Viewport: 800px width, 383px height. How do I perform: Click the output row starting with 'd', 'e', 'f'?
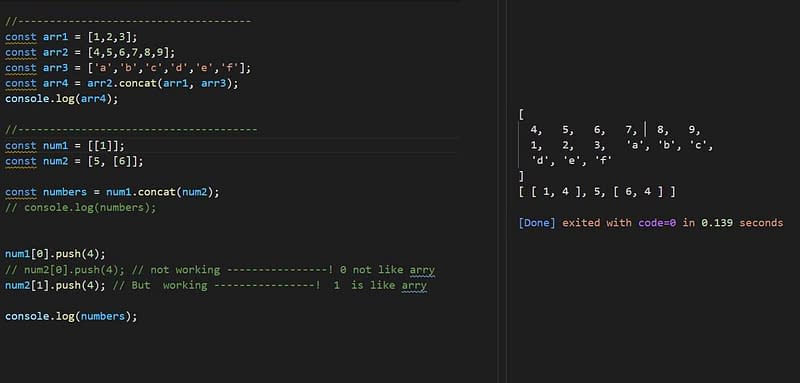(571, 161)
